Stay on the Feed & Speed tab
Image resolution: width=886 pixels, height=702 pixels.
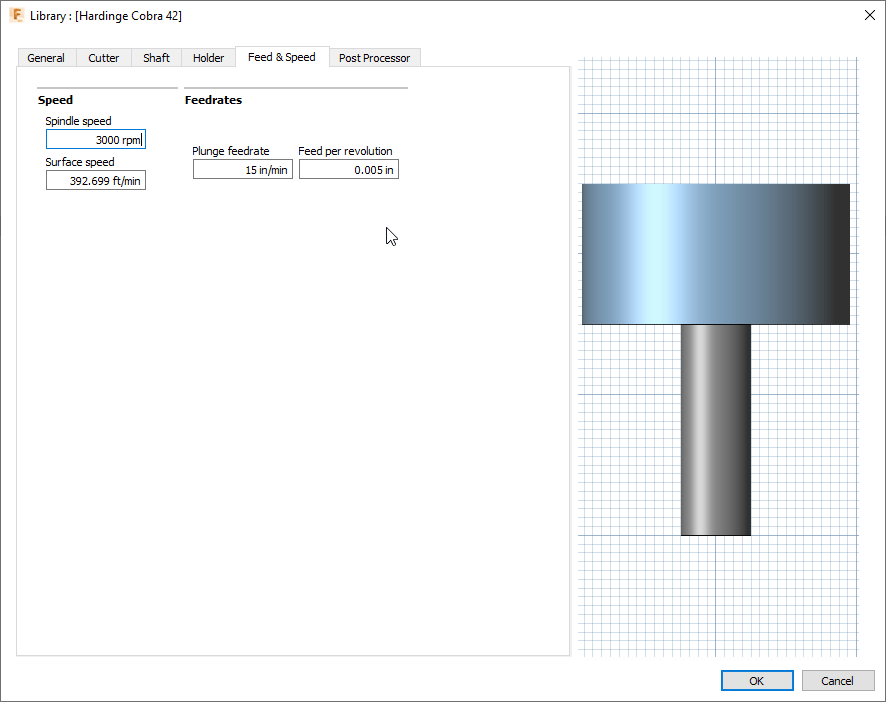click(282, 57)
